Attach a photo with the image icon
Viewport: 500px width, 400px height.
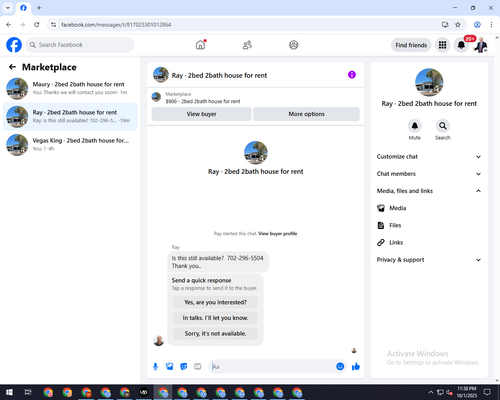(x=169, y=367)
